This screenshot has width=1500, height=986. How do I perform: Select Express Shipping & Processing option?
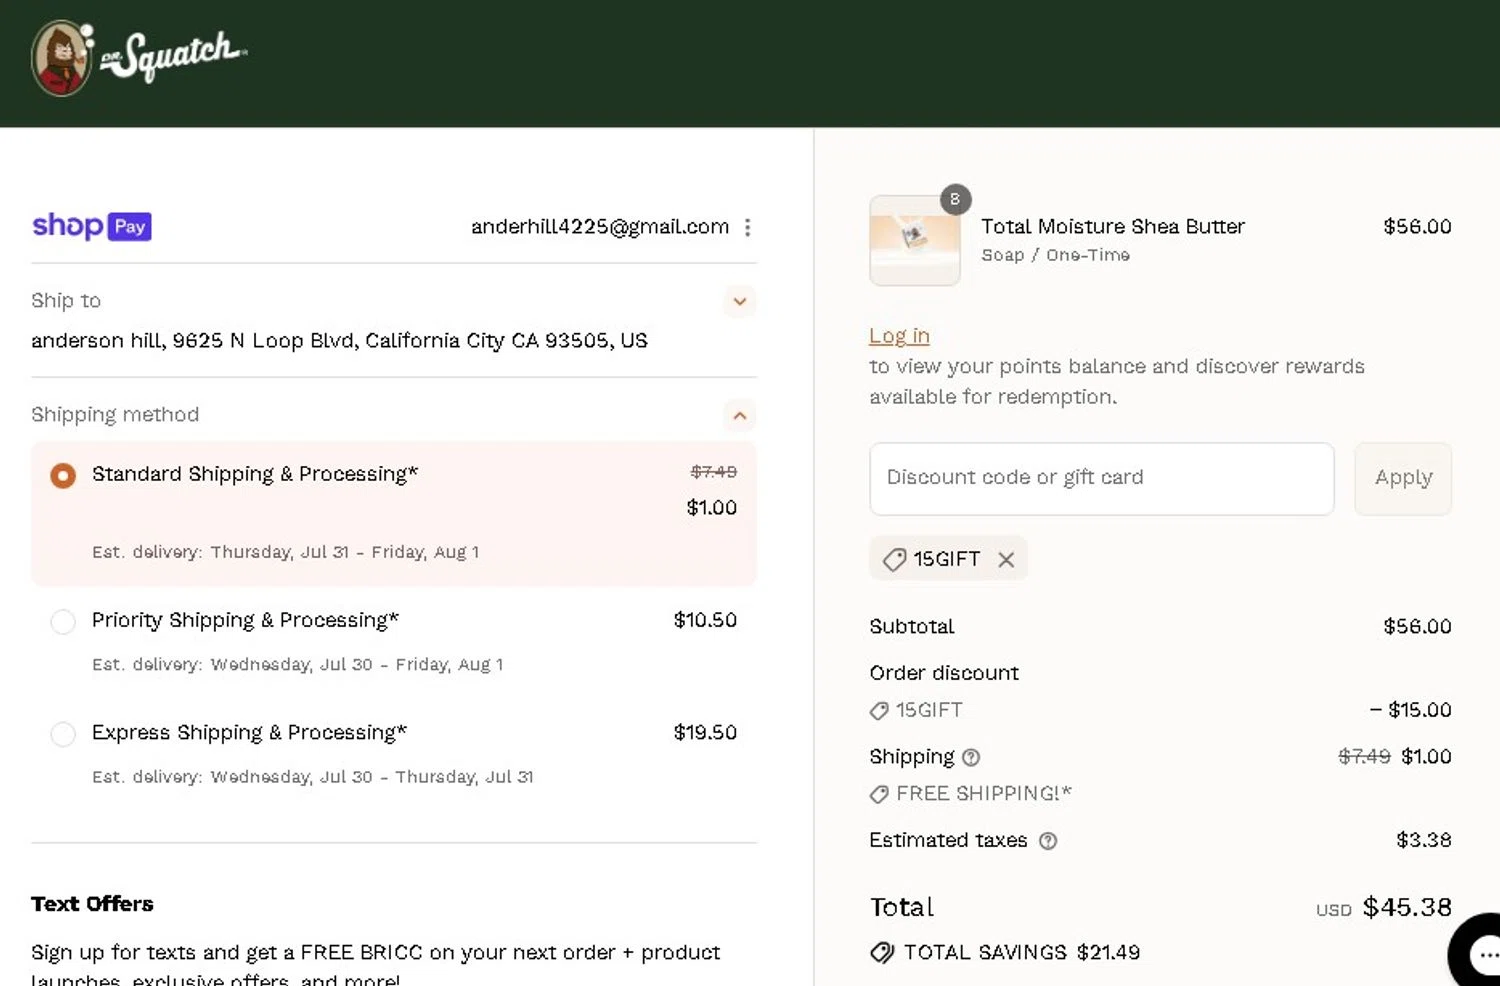pyautogui.click(x=63, y=734)
